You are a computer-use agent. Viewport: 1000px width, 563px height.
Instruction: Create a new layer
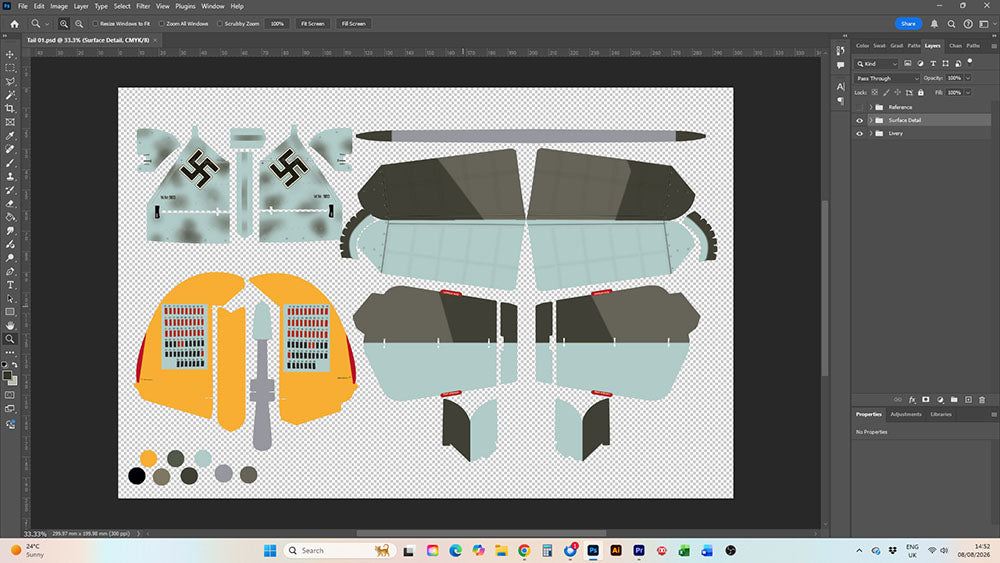(x=968, y=400)
